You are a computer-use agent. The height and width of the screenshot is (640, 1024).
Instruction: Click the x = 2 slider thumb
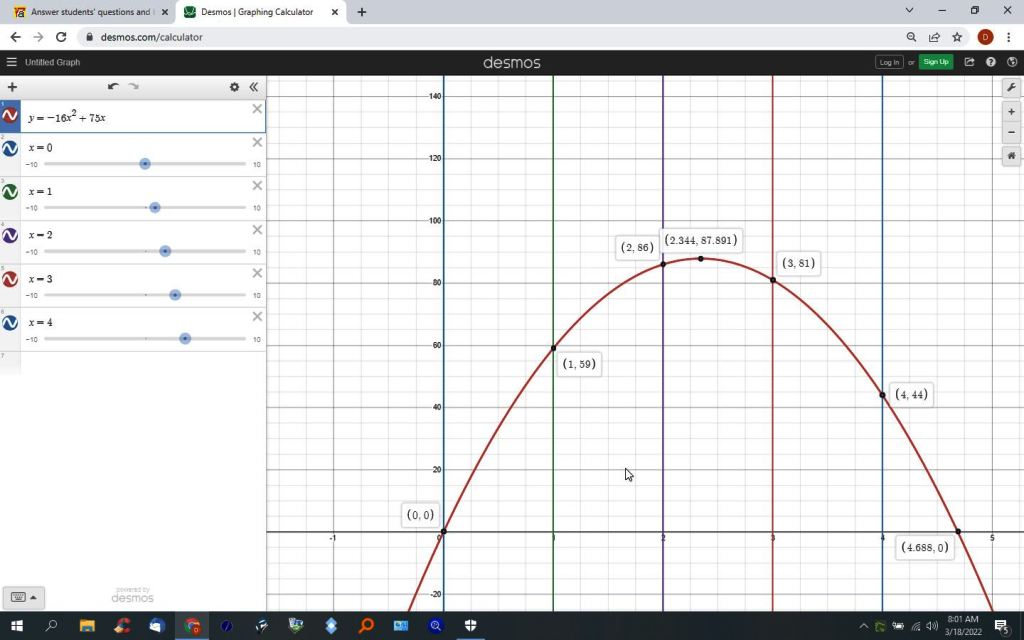[x=165, y=251]
